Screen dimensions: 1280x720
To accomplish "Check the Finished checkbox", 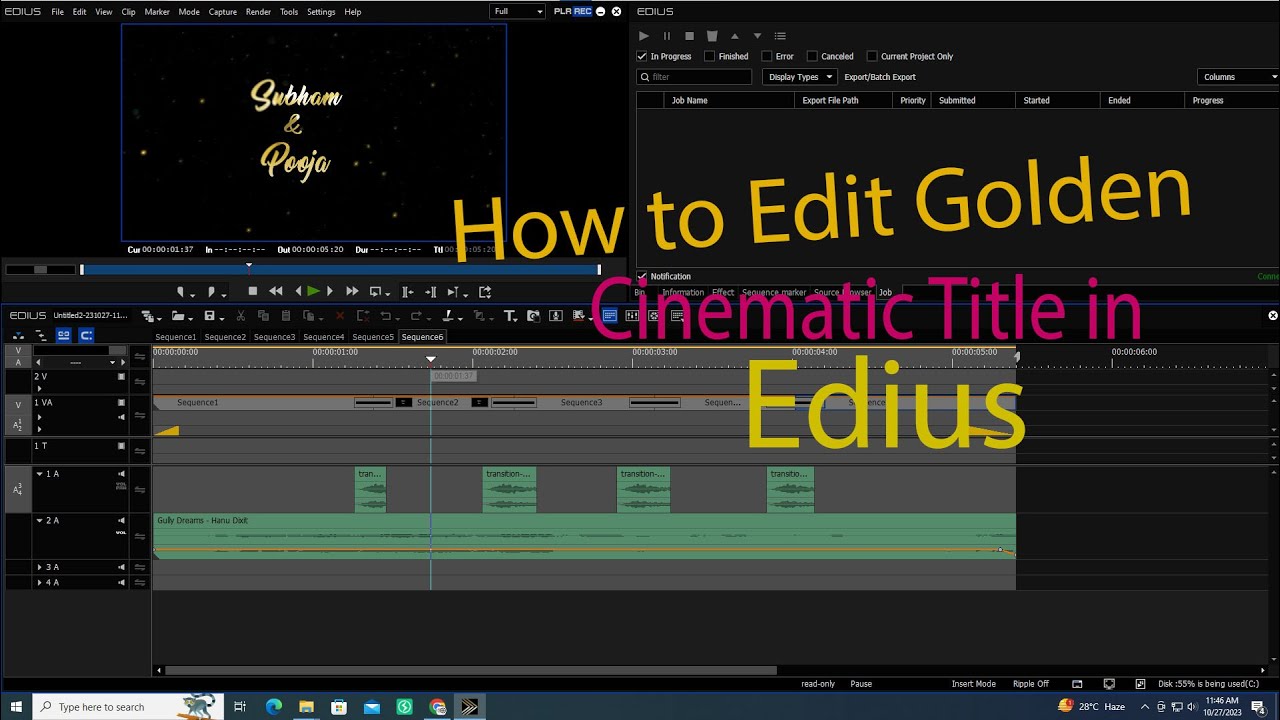I will (x=710, y=56).
